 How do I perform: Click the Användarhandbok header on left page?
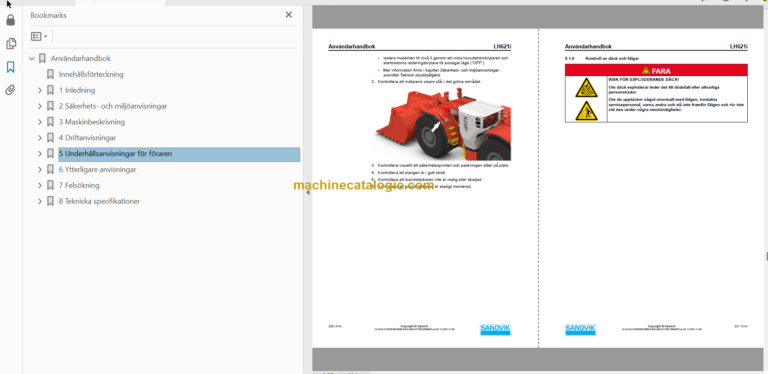[352, 47]
